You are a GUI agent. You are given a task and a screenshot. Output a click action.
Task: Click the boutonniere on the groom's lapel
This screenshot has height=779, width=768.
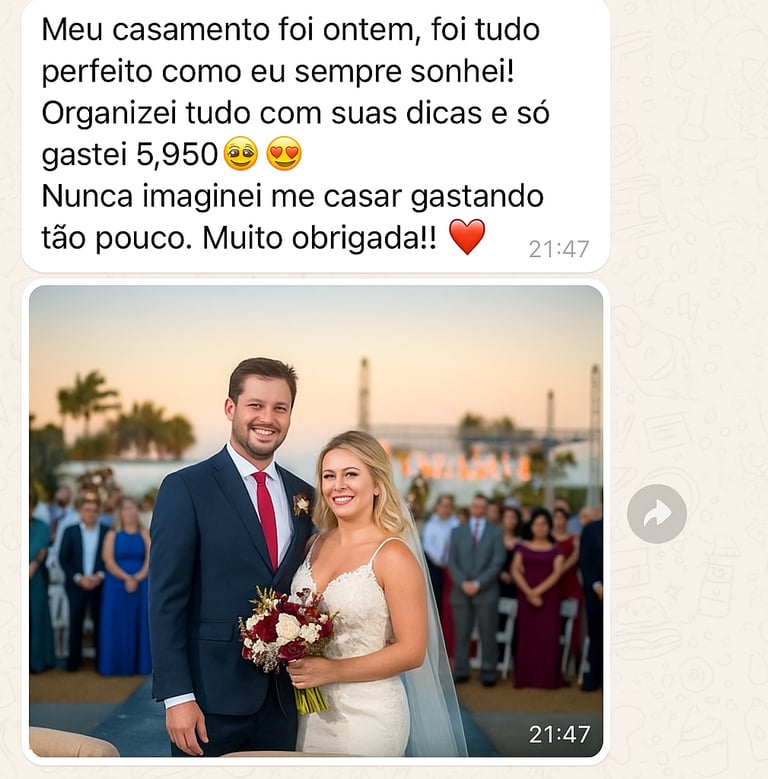[301, 504]
